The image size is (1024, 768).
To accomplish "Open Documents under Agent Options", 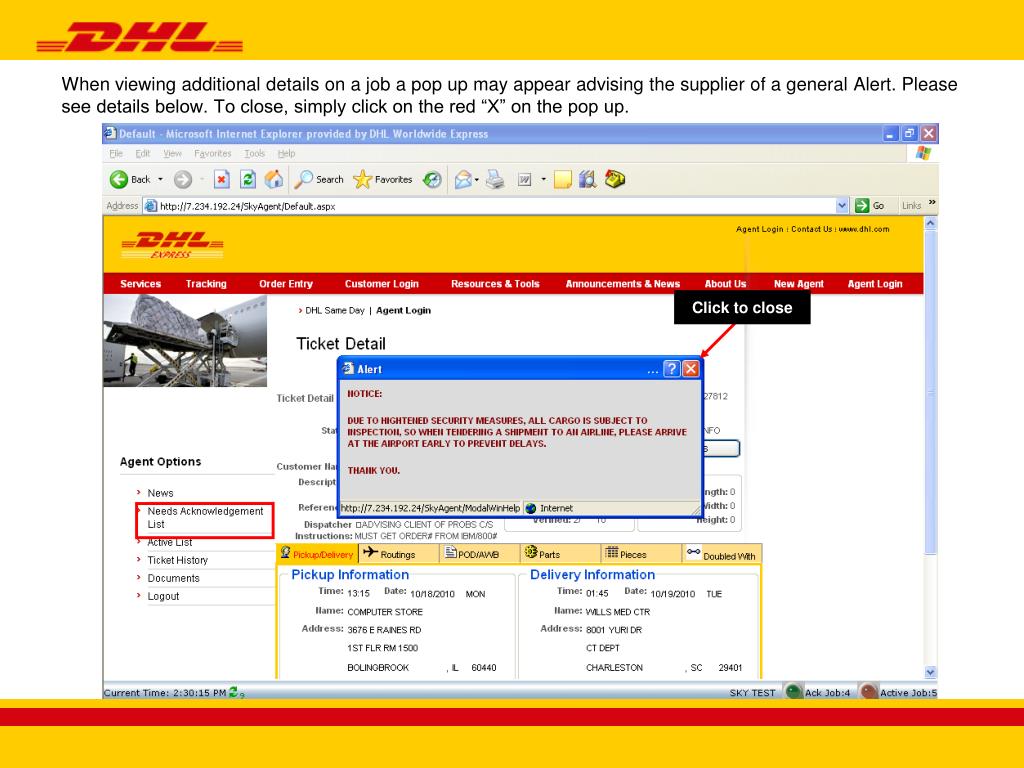I will (x=173, y=578).
